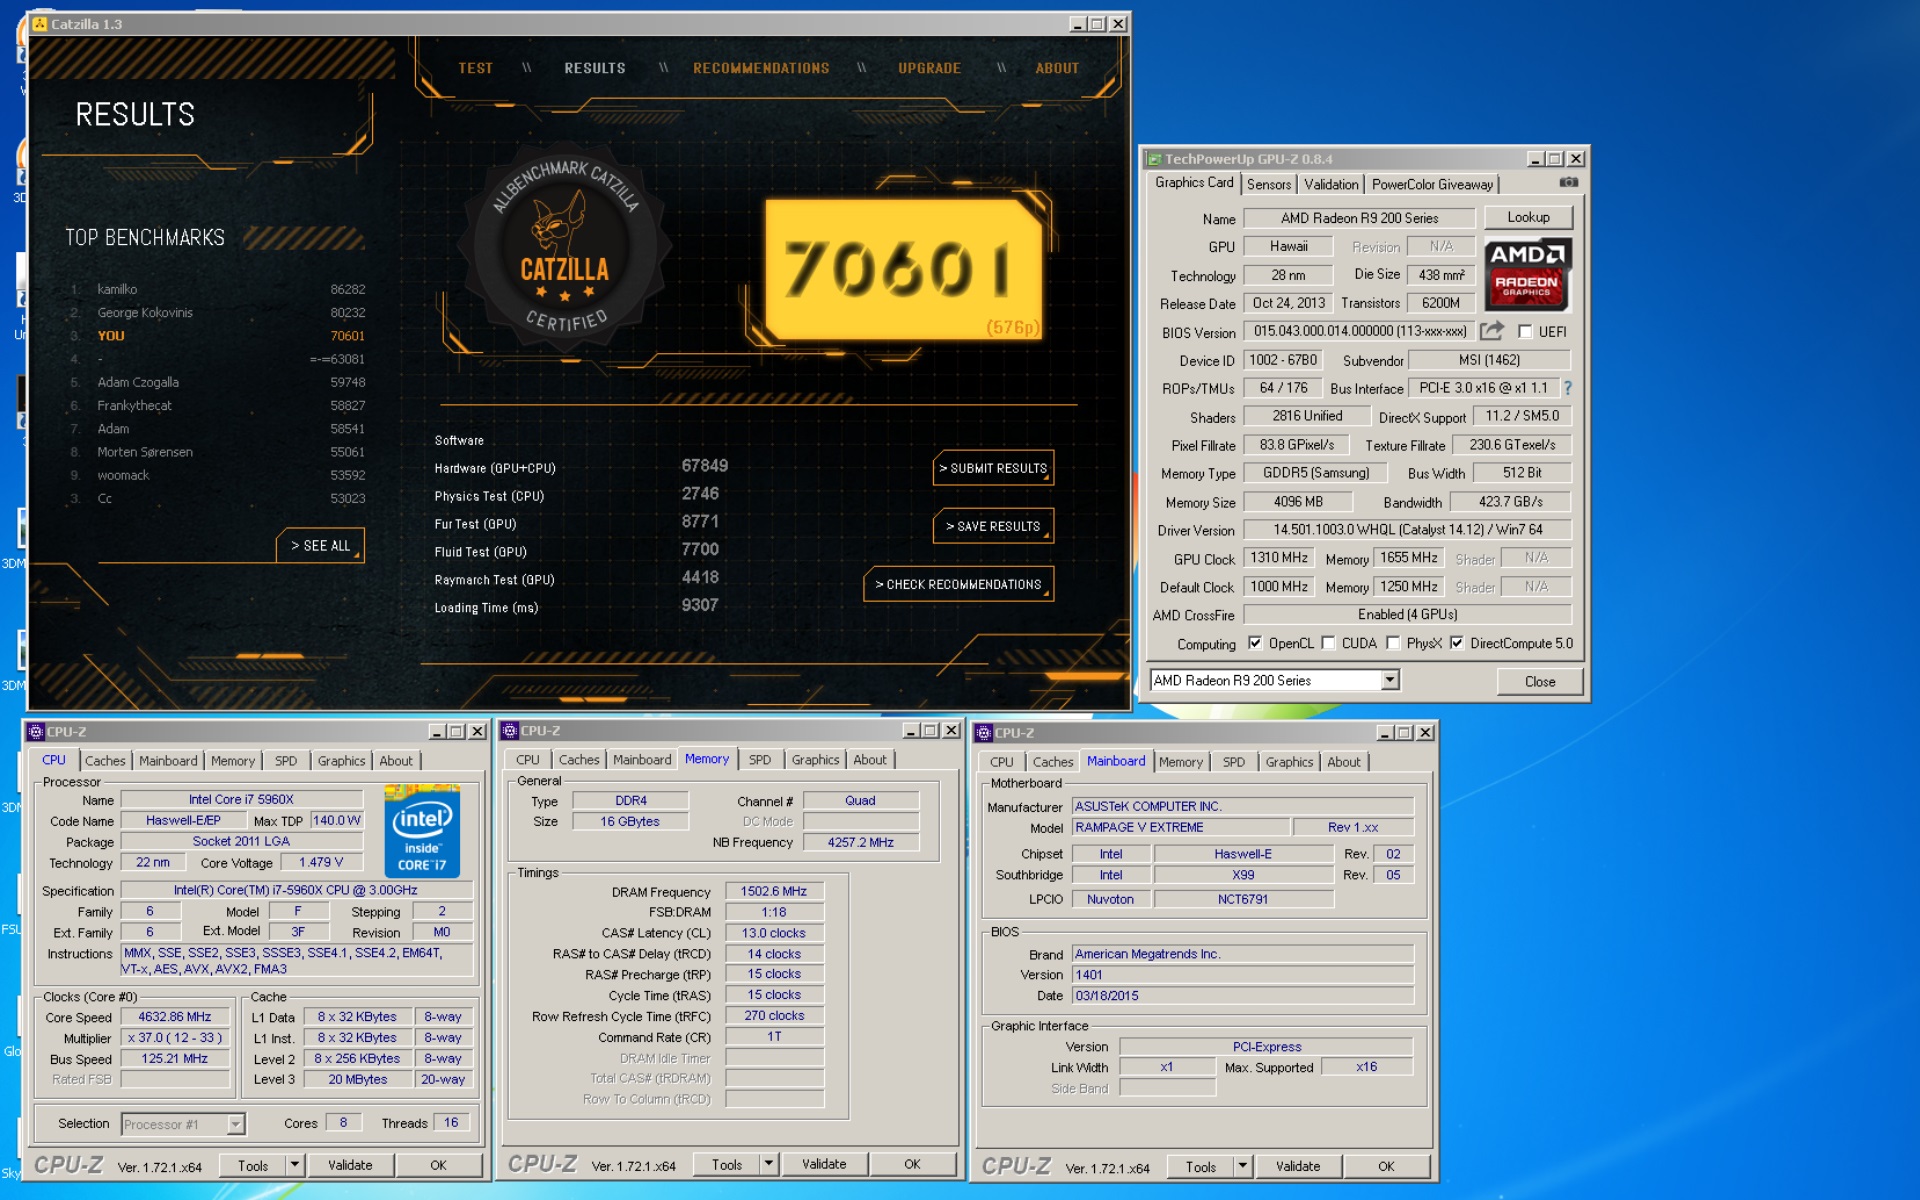Click the GPU-Z screenshot camera icon
This screenshot has width=1920, height=1200.
1568,182
